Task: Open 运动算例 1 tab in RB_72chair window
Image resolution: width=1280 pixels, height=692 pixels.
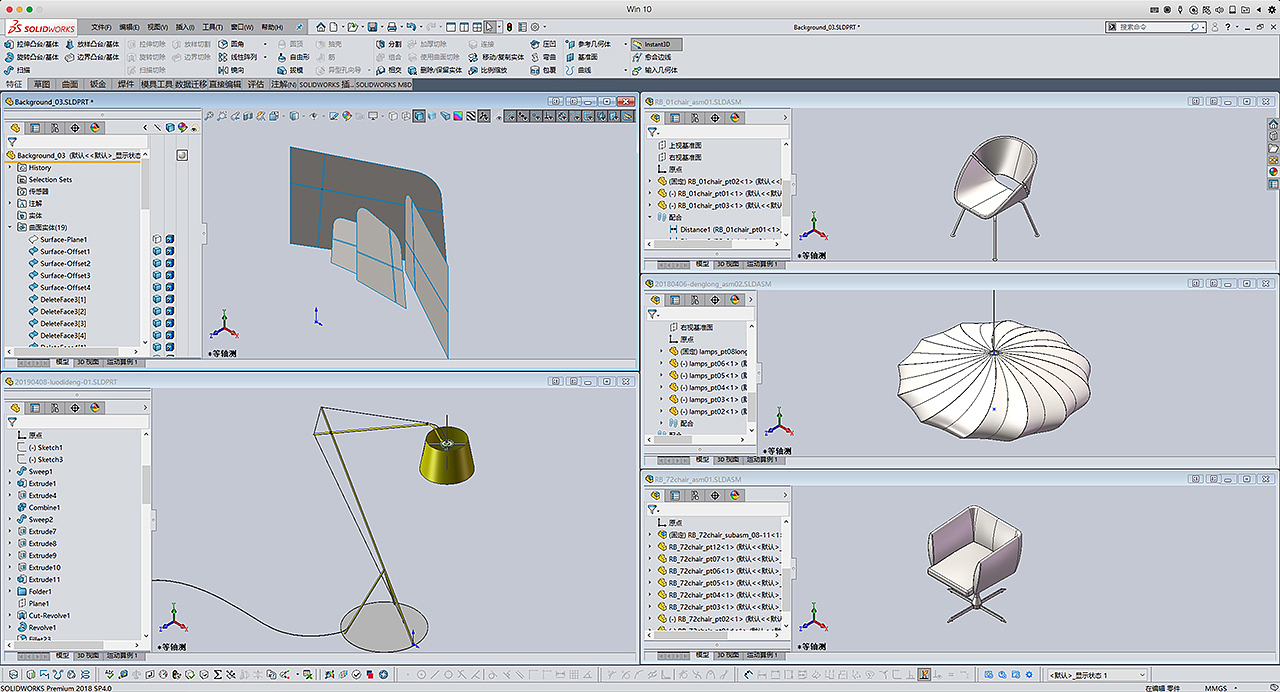Action: tap(763, 656)
